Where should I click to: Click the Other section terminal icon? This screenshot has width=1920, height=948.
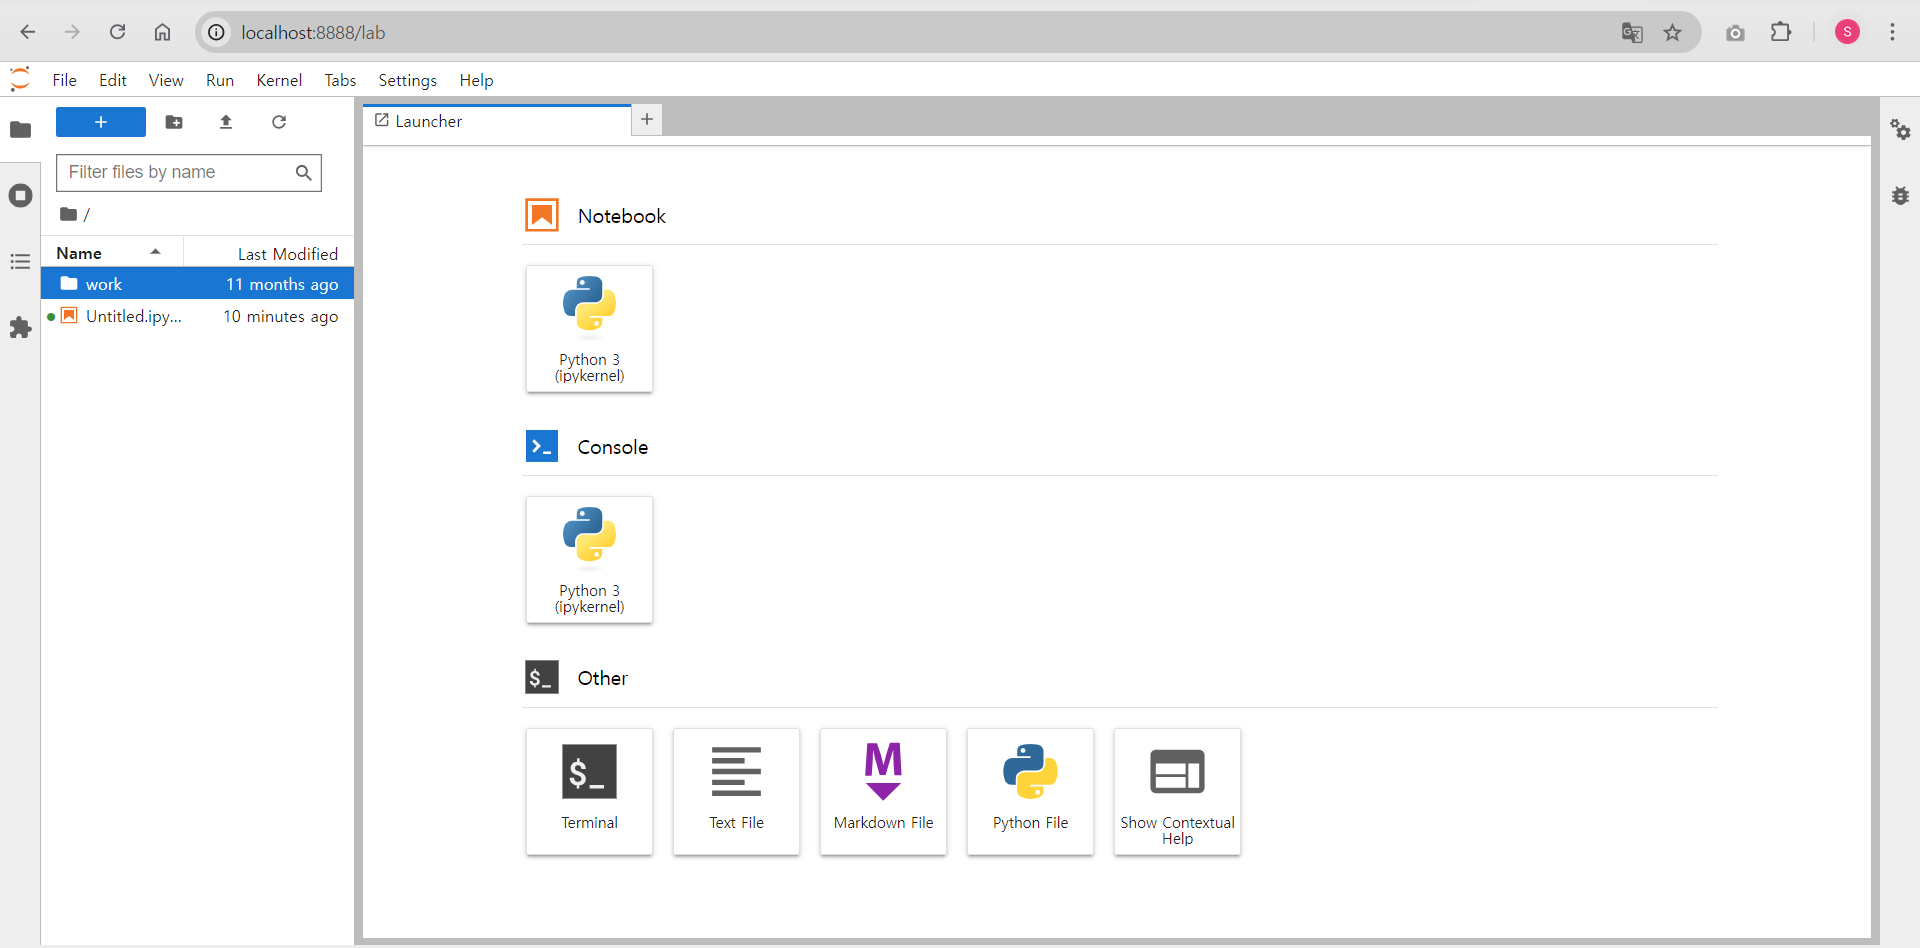coord(542,677)
